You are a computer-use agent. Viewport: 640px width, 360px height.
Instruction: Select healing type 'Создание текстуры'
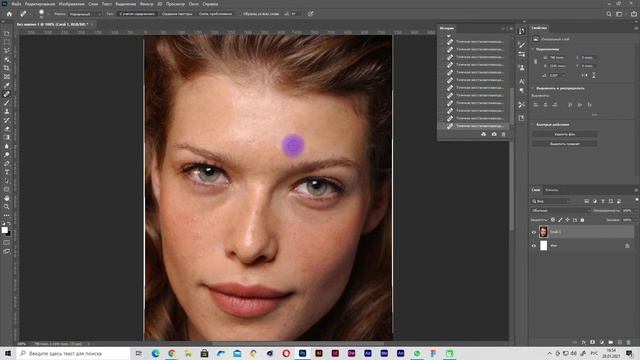177,14
